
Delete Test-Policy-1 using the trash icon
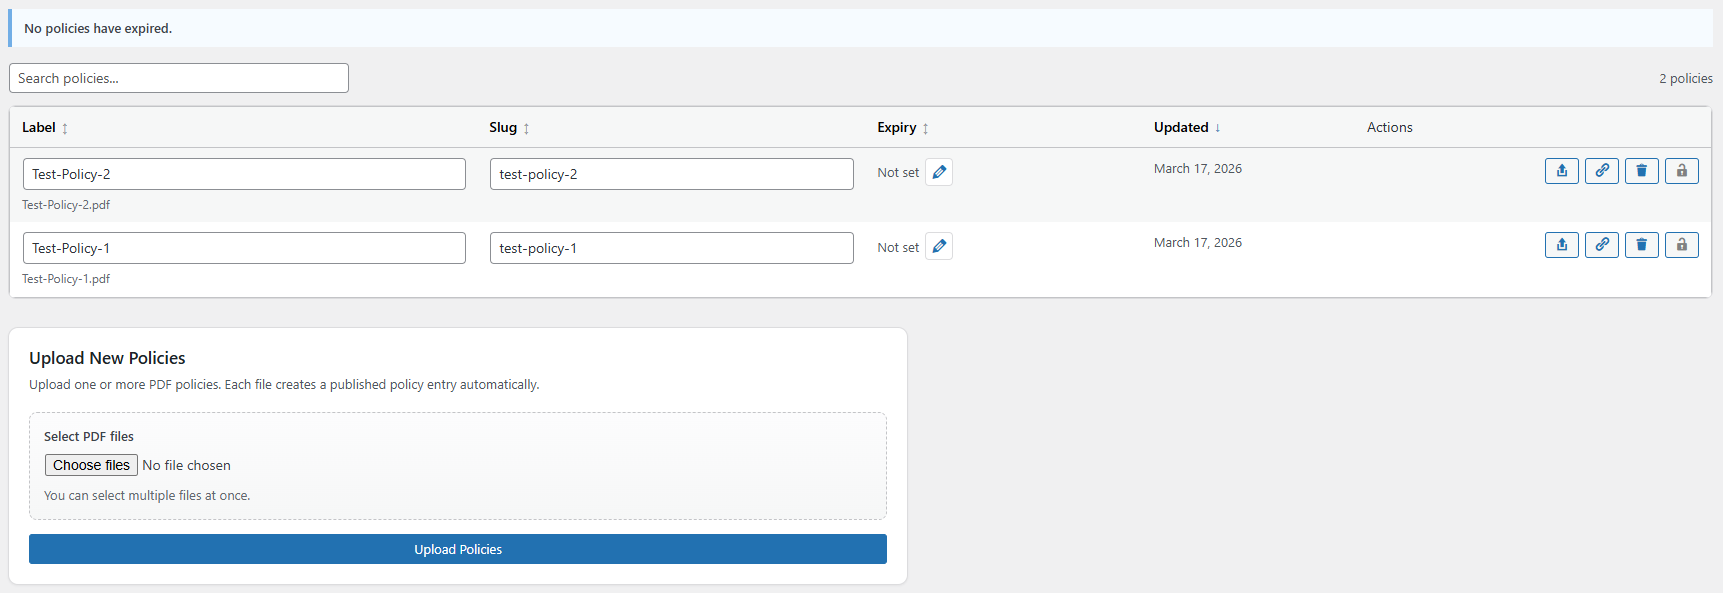tap(1641, 245)
